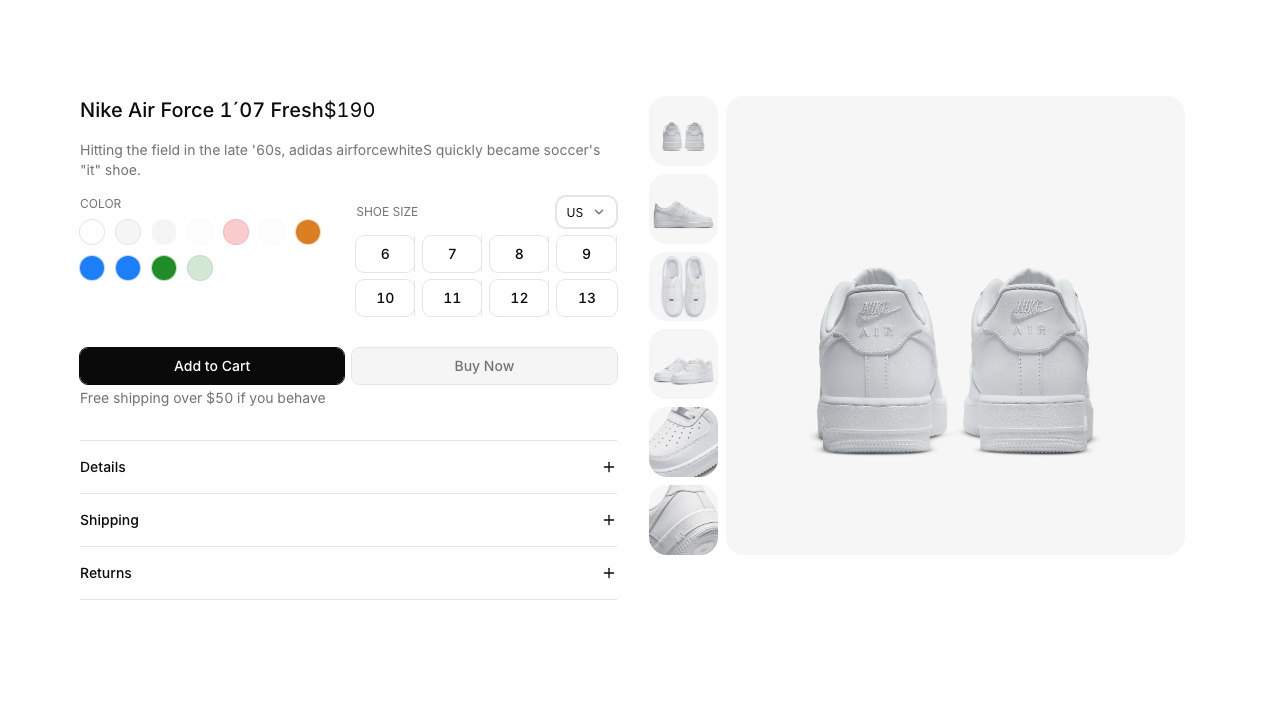Open the top thumbnail showing paired shoes
The height and width of the screenshot is (720, 1280).
pos(683,131)
